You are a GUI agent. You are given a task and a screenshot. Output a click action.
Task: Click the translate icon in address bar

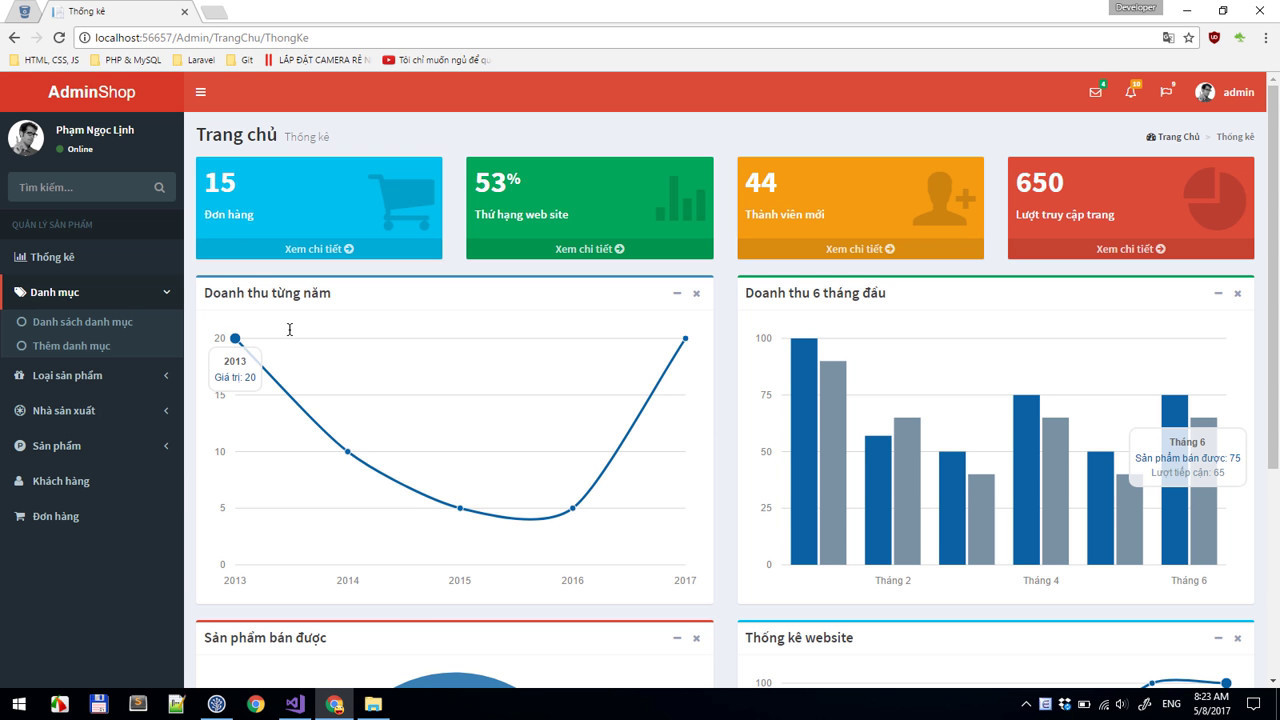pos(1168,37)
